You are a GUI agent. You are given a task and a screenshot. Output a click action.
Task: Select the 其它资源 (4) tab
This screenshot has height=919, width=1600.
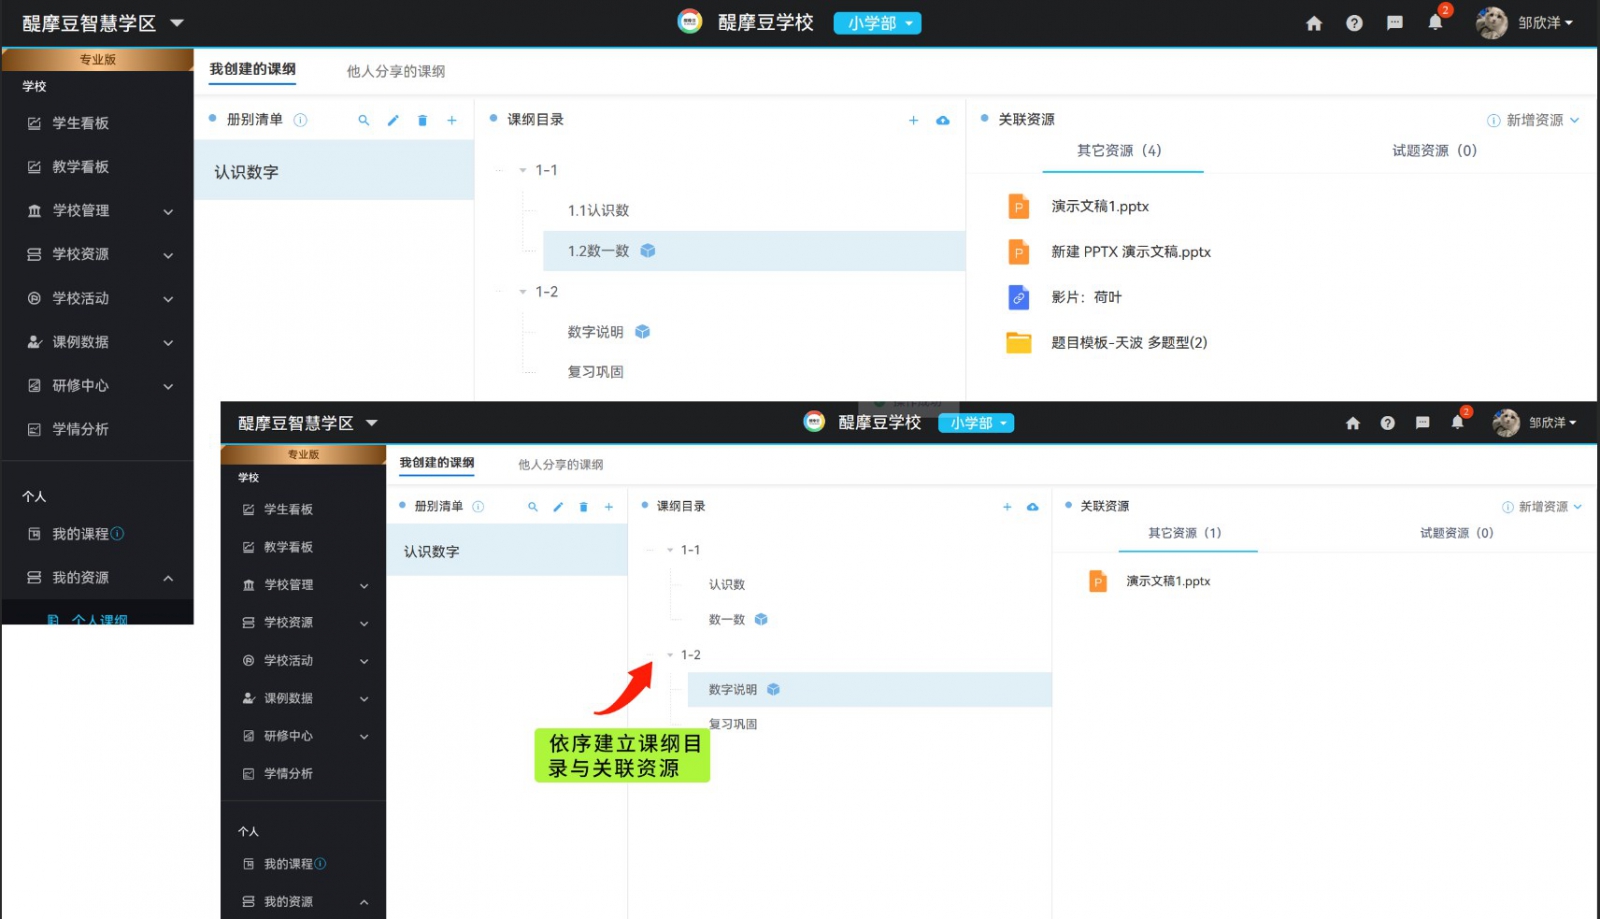(1119, 151)
